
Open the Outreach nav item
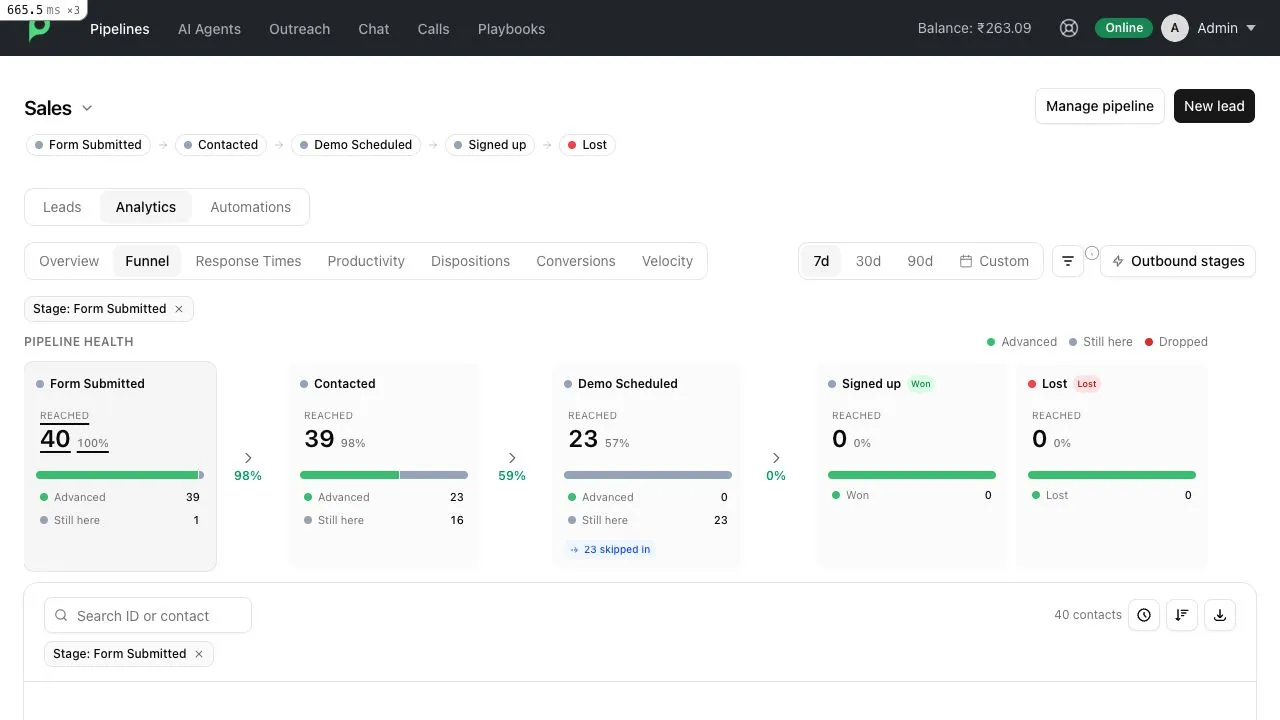[x=299, y=29]
